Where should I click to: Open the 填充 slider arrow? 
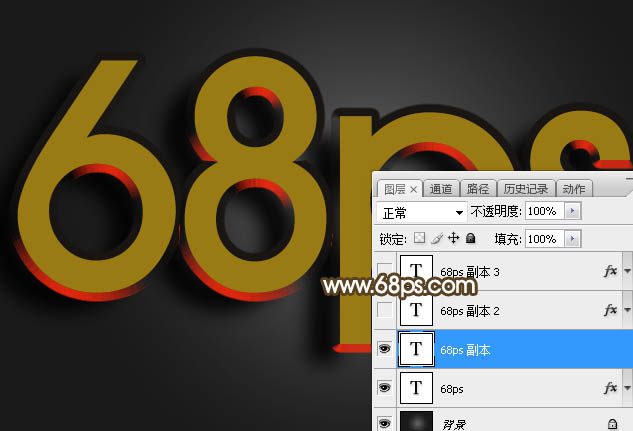point(572,239)
